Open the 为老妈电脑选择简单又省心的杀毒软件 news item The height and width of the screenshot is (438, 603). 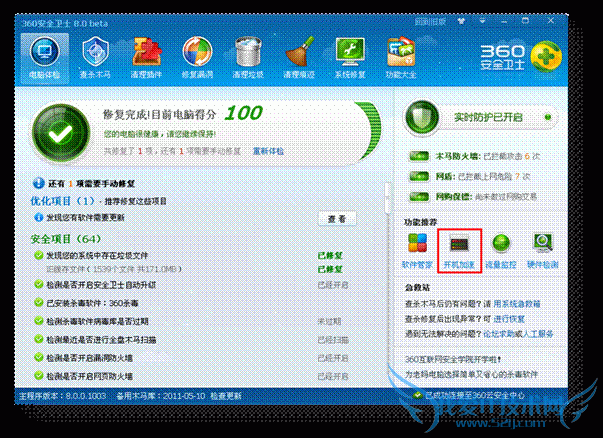(471, 374)
